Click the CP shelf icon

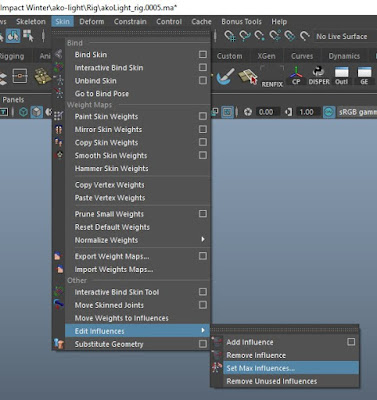tap(296, 76)
